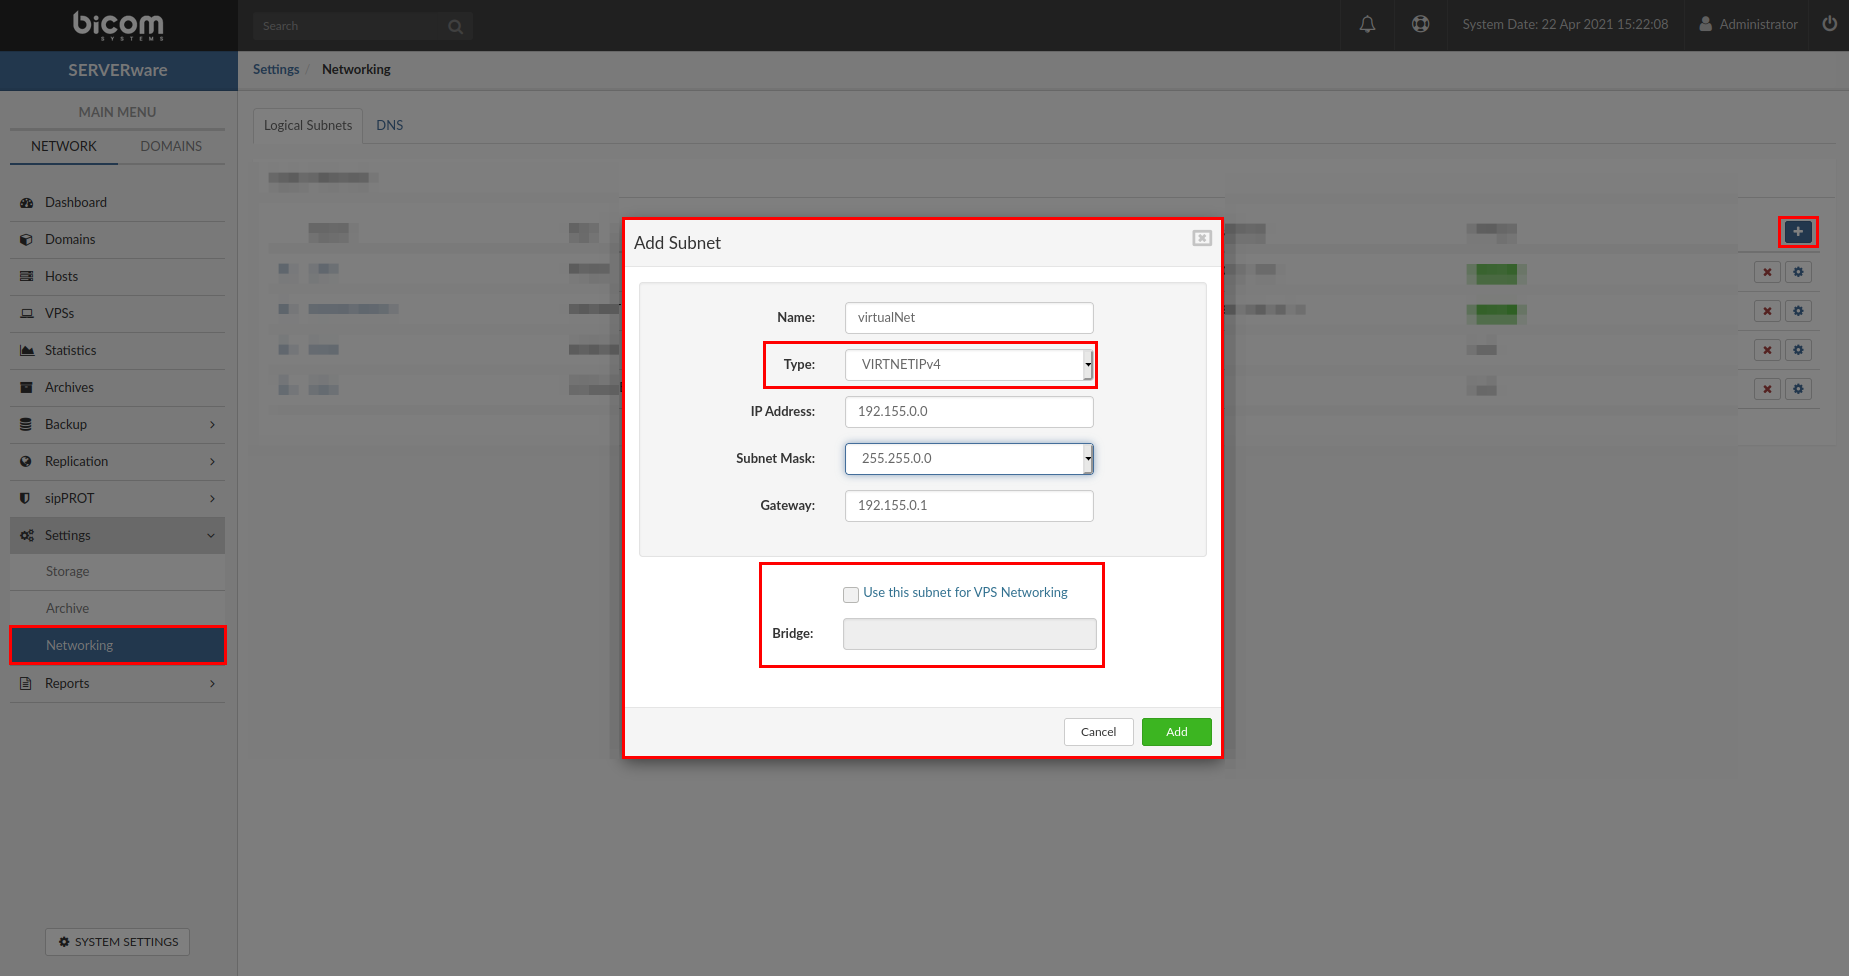The image size is (1849, 976).
Task: Open gear settings for the last subnet row
Action: pyautogui.click(x=1798, y=389)
